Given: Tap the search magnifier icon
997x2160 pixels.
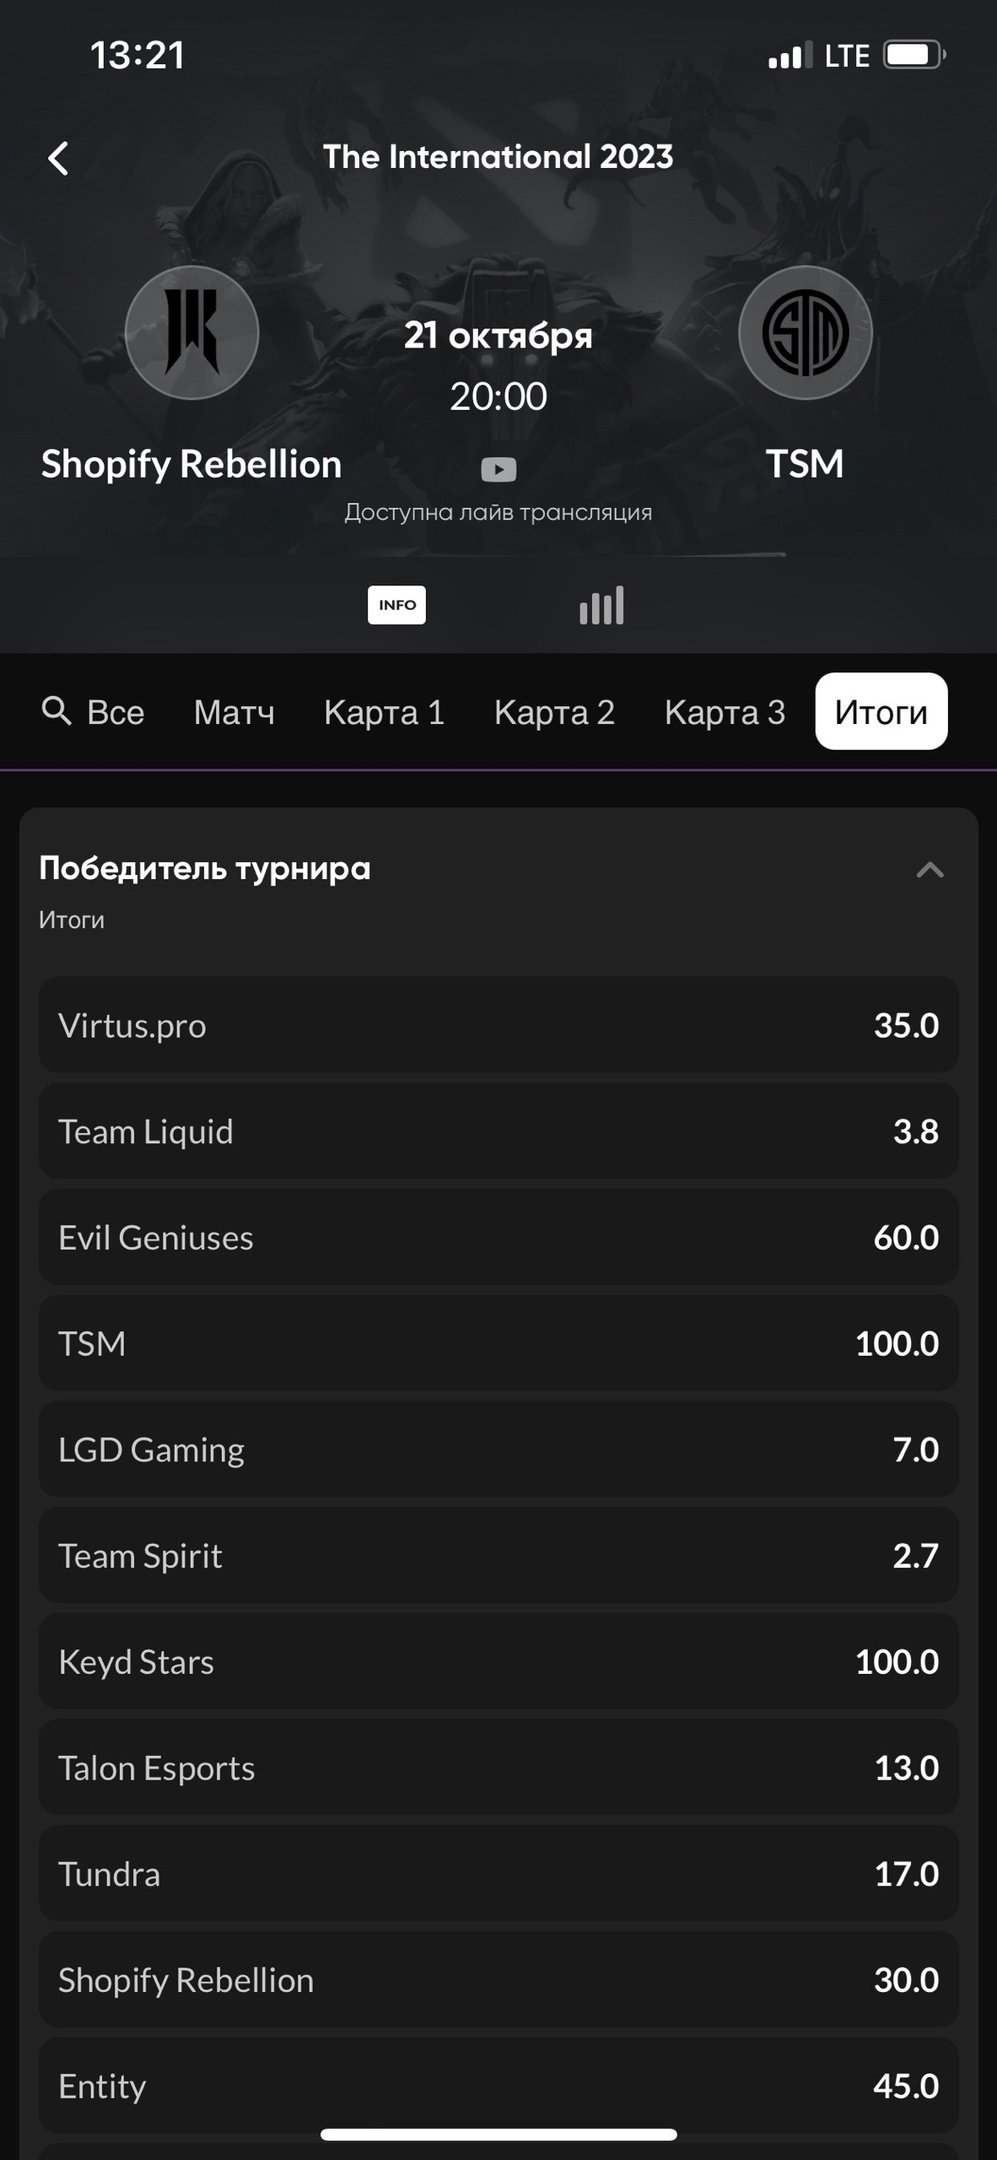Looking at the screenshot, I should [x=56, y=711].
